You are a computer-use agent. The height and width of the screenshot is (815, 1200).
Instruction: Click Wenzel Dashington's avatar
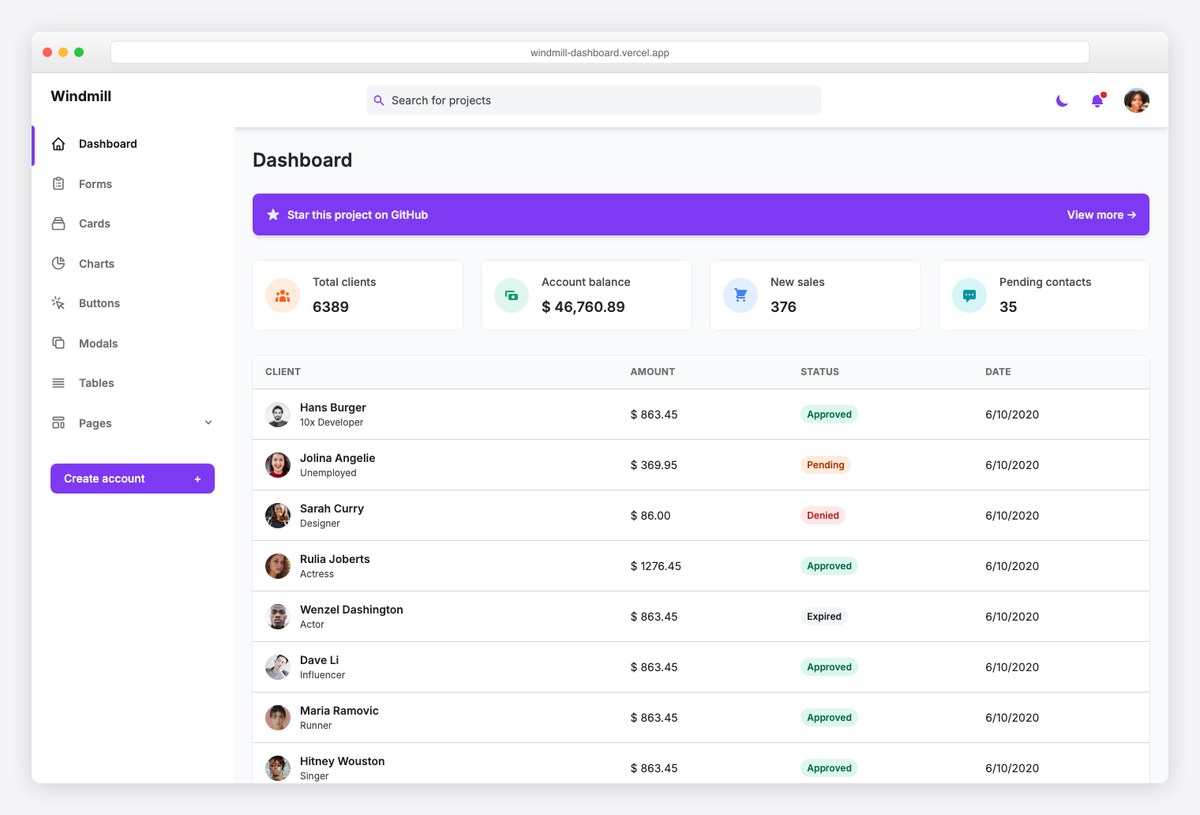coord(278,616)
